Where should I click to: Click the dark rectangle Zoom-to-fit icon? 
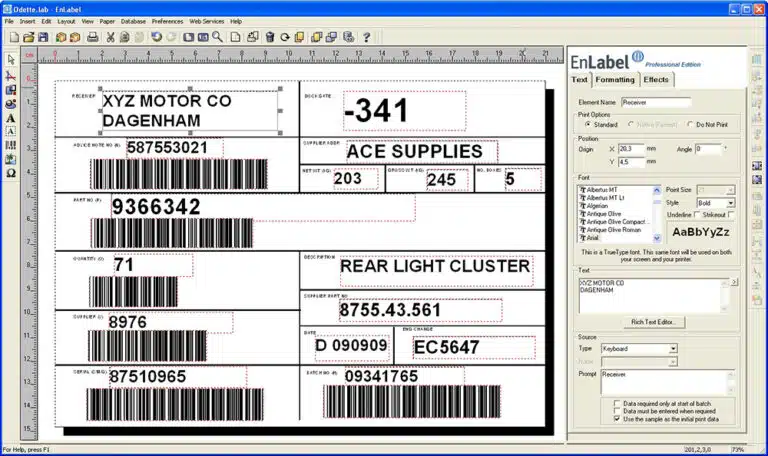[189, 37]
